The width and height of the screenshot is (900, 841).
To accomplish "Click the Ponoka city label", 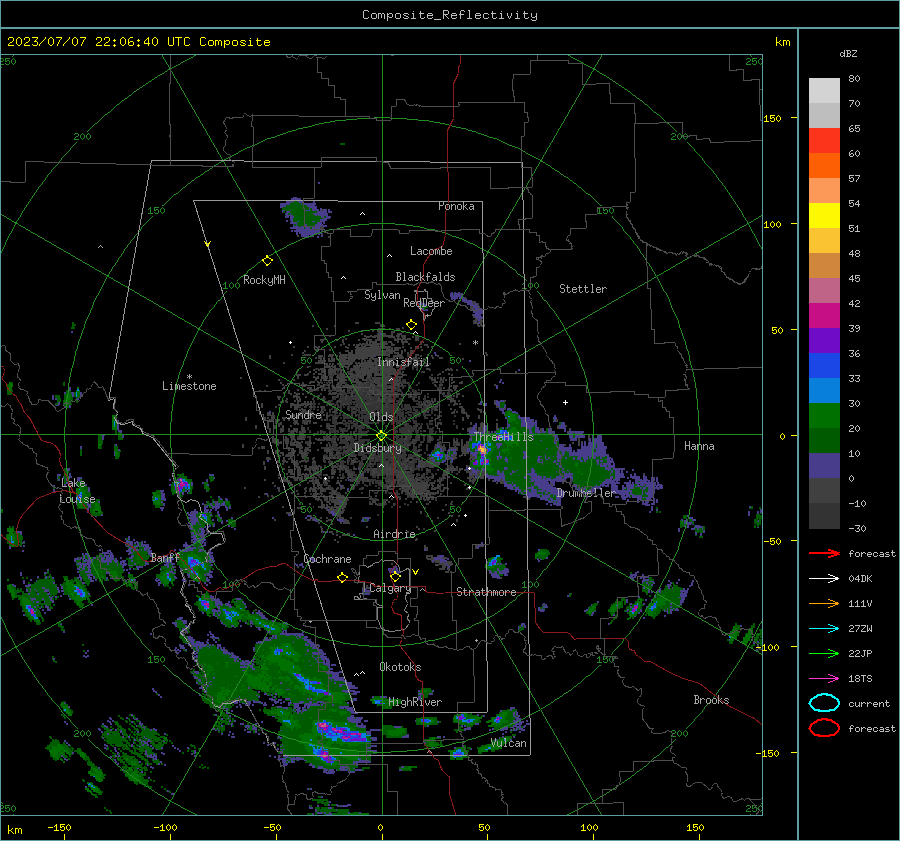I will [x=456, y=206].
